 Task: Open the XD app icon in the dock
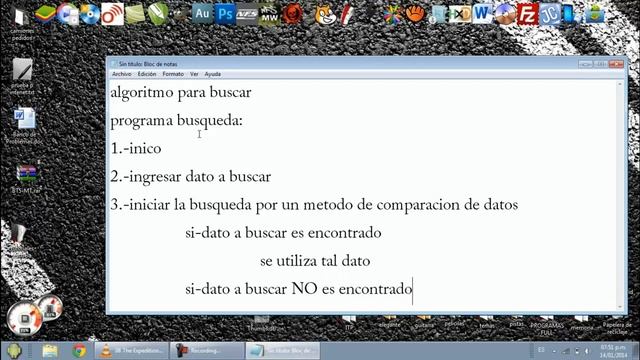tap(460, 15)
